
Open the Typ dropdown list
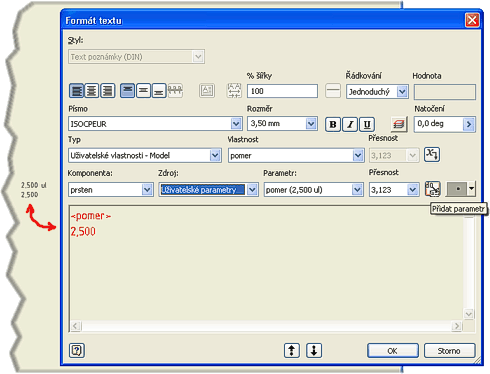[x=215, y=155]
